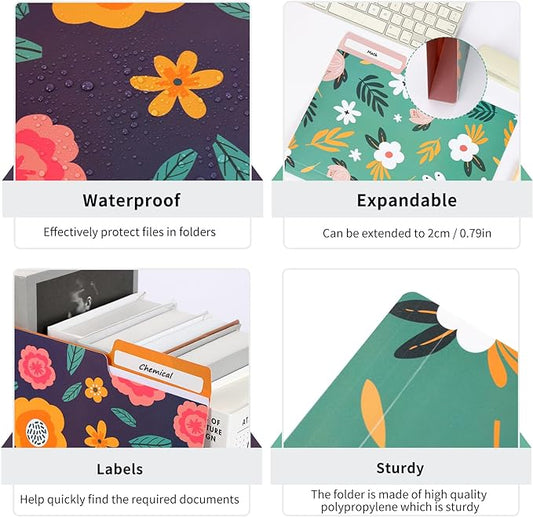Click the Expandable heading banner

(402, 200)
